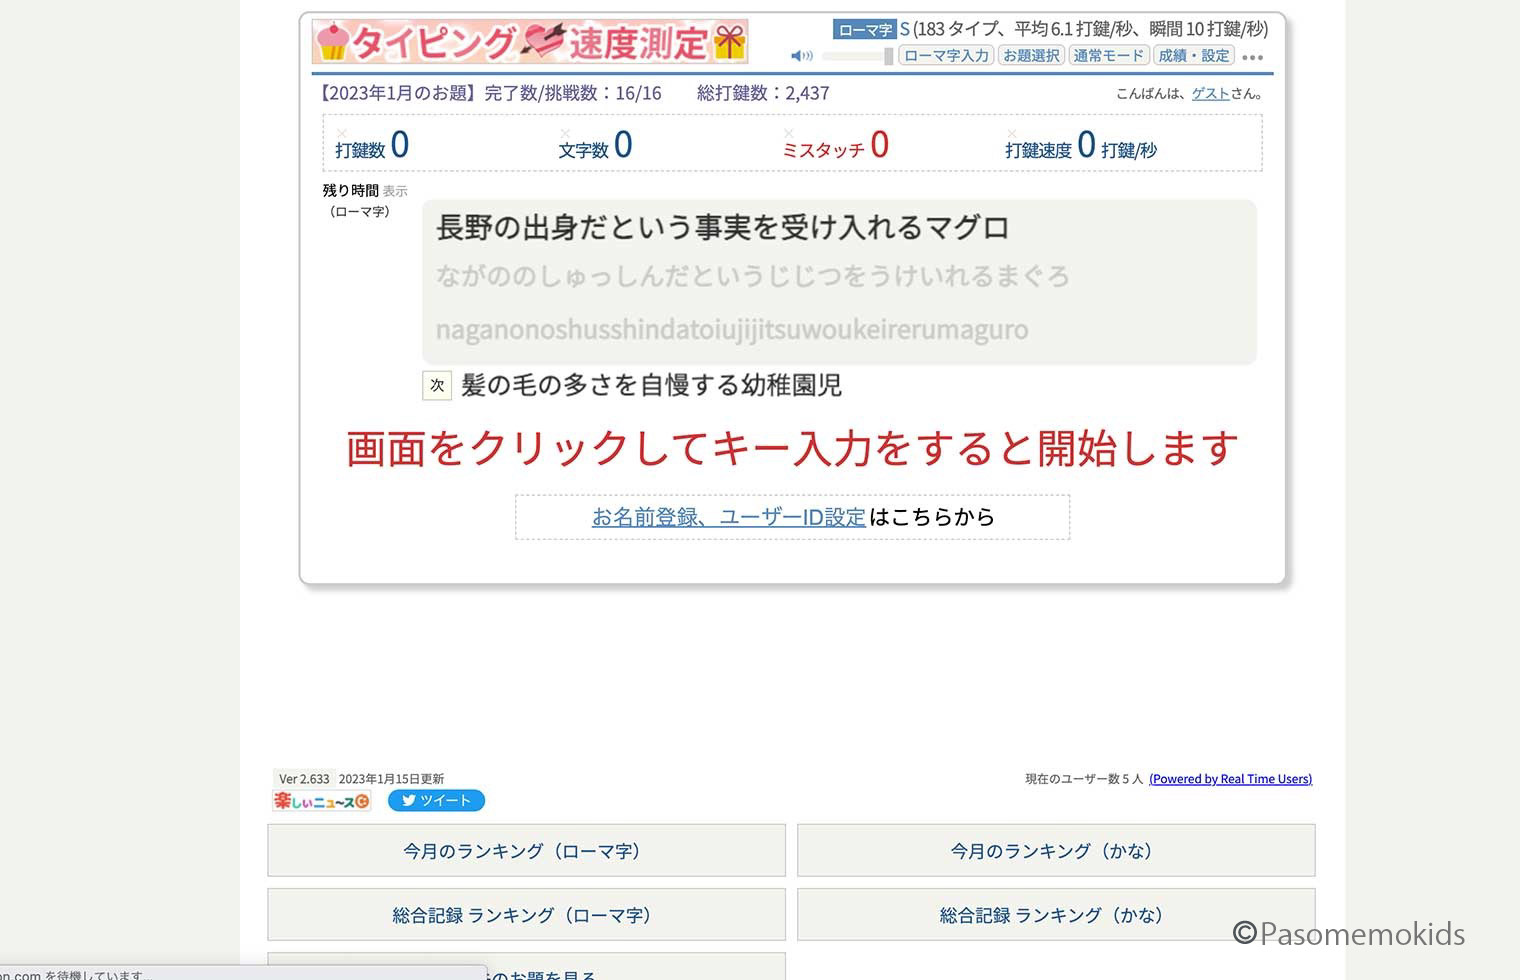Screen dimensions: 1520x980
Task: Click Ver 2.633 version text
Action: coord(304,779)
